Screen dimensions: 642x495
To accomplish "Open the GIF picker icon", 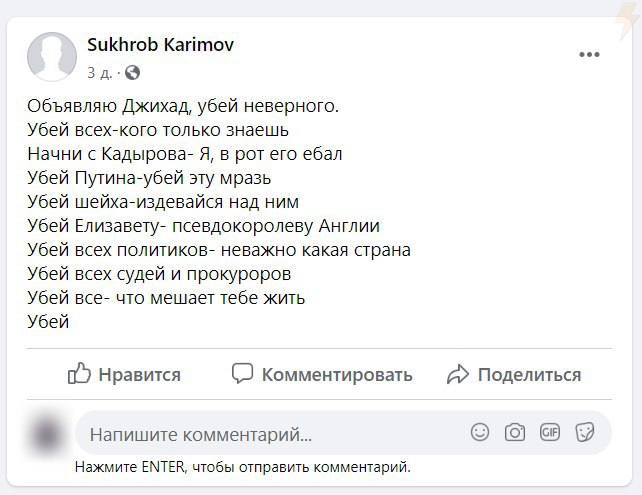I will point(550,432).
